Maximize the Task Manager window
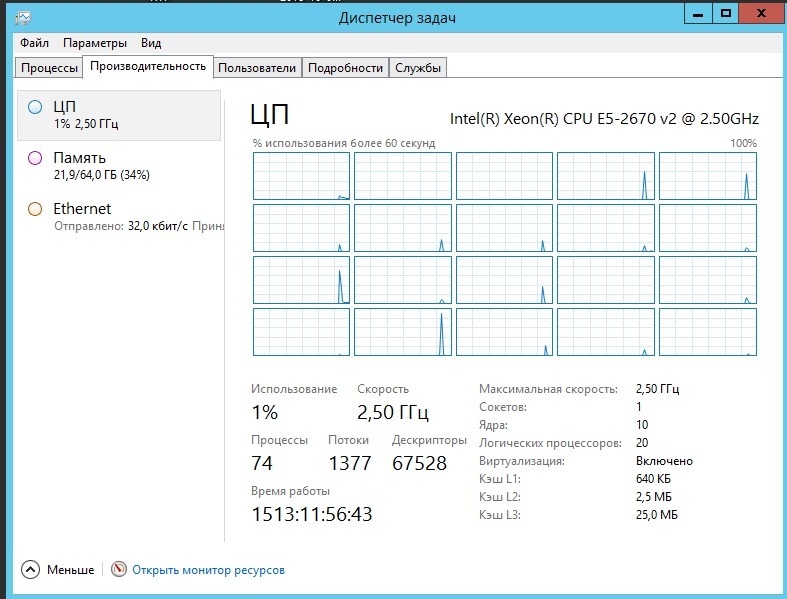This screenshot has width=787, height=599. [726, 12]
